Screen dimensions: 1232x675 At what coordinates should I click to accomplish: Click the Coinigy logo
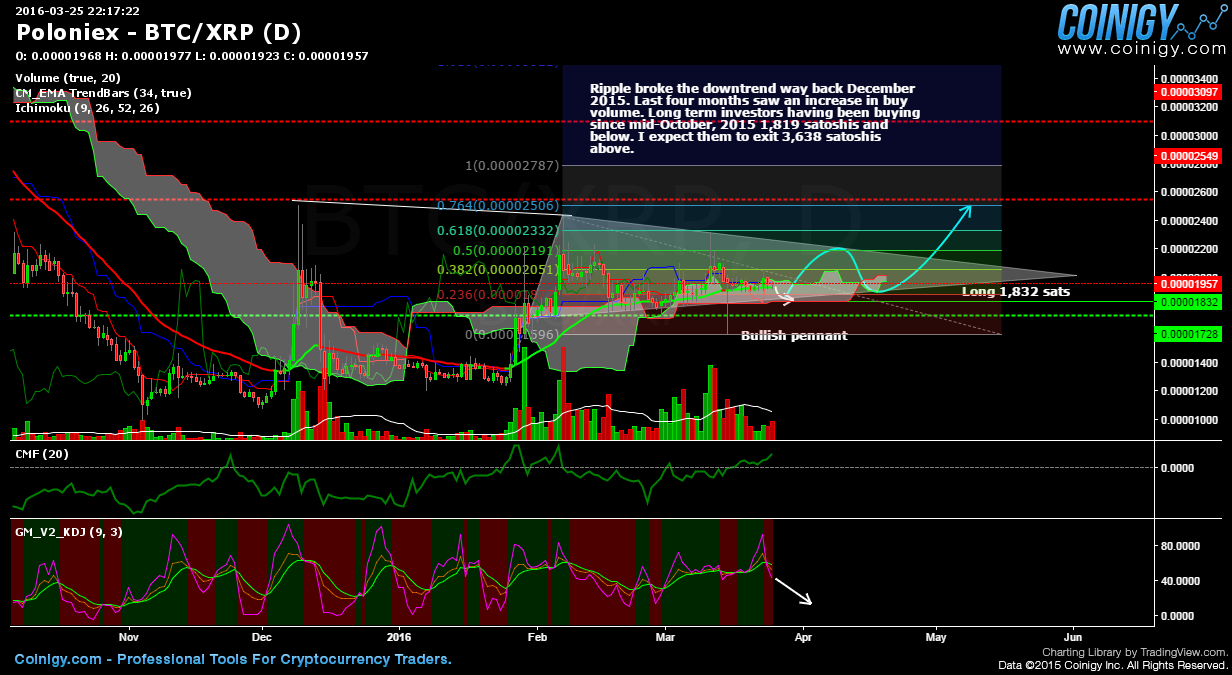pyautogui.click(x=1142, y=22)
